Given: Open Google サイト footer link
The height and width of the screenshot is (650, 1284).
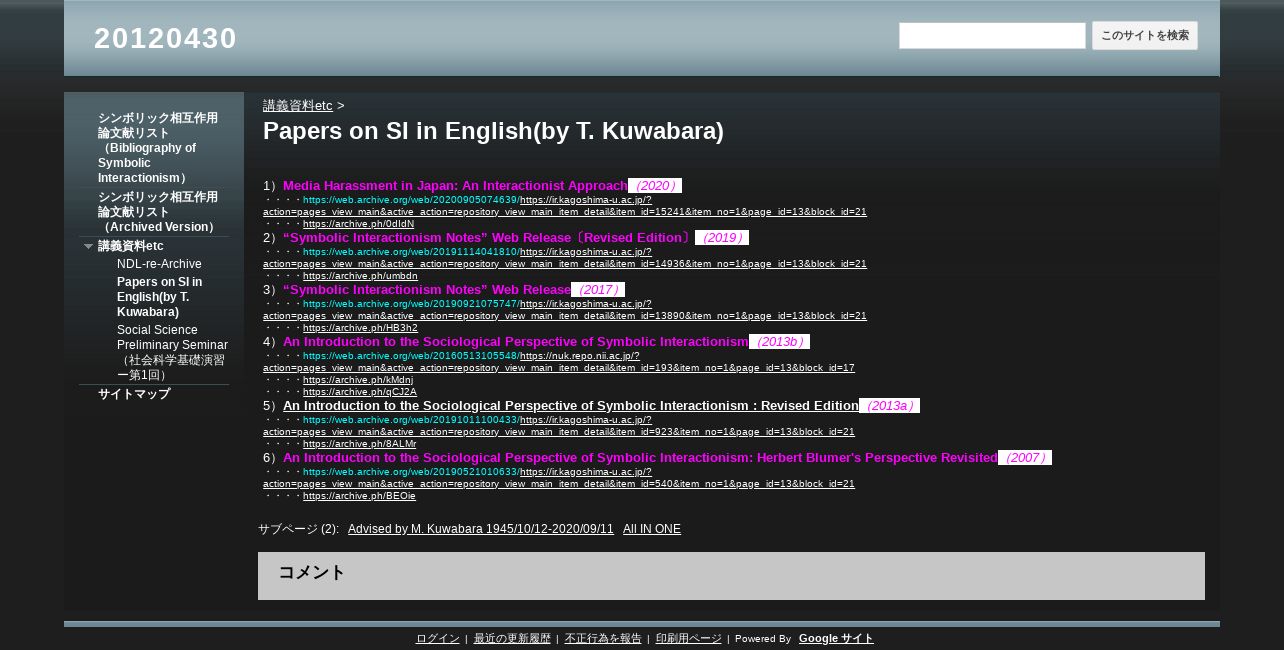Looking at the screenshot, I should point(836,639).
